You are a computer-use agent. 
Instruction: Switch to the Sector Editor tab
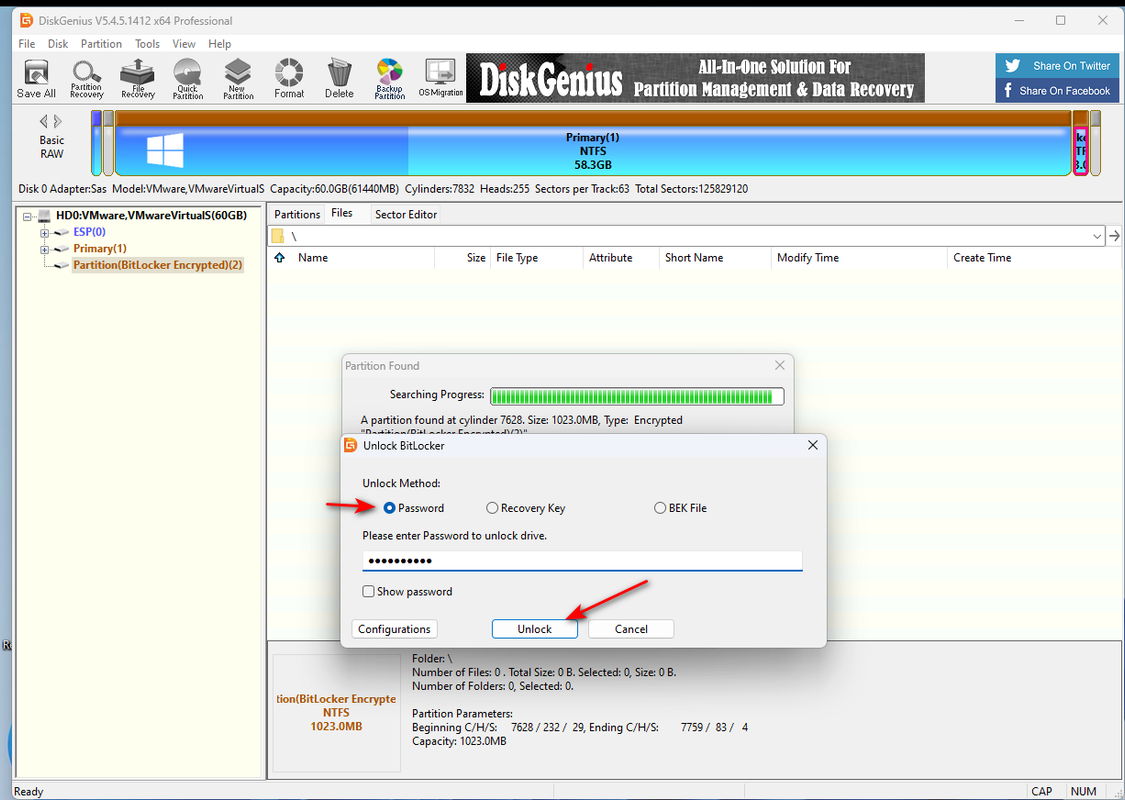click(406, 214)
